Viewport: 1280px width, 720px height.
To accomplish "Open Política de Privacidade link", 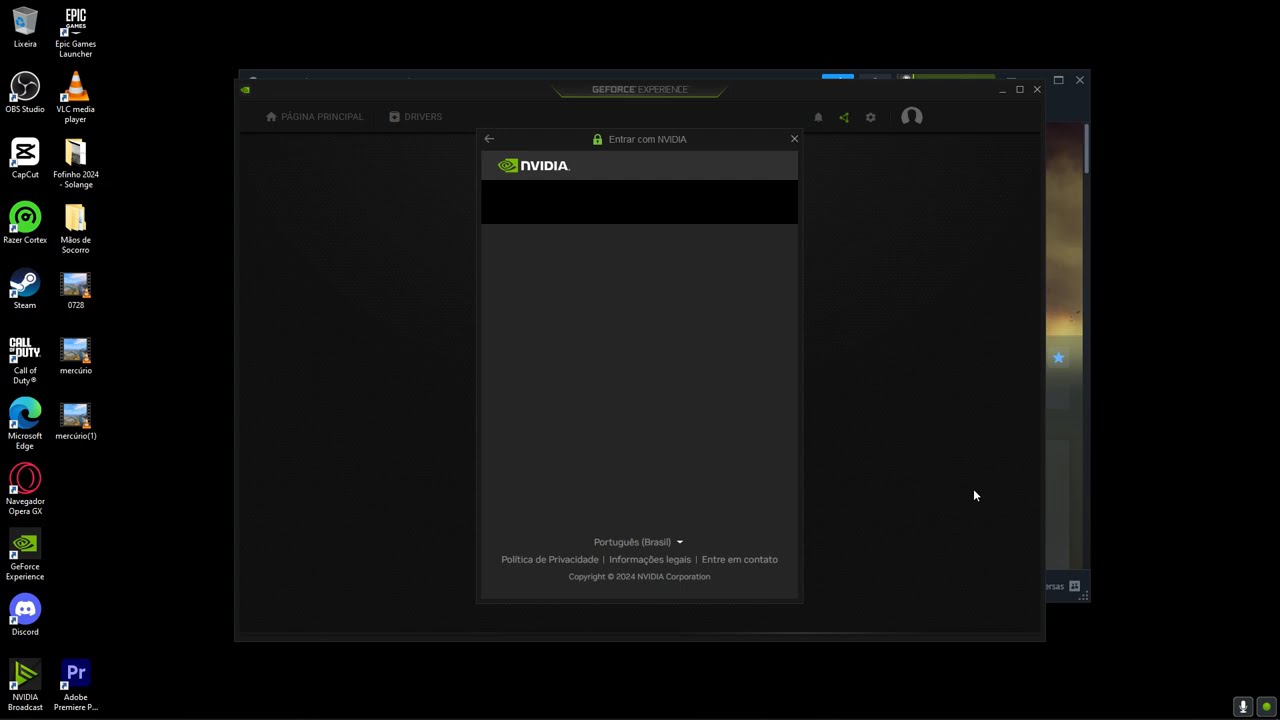I will pyautogui.click(x=550, y=560).
